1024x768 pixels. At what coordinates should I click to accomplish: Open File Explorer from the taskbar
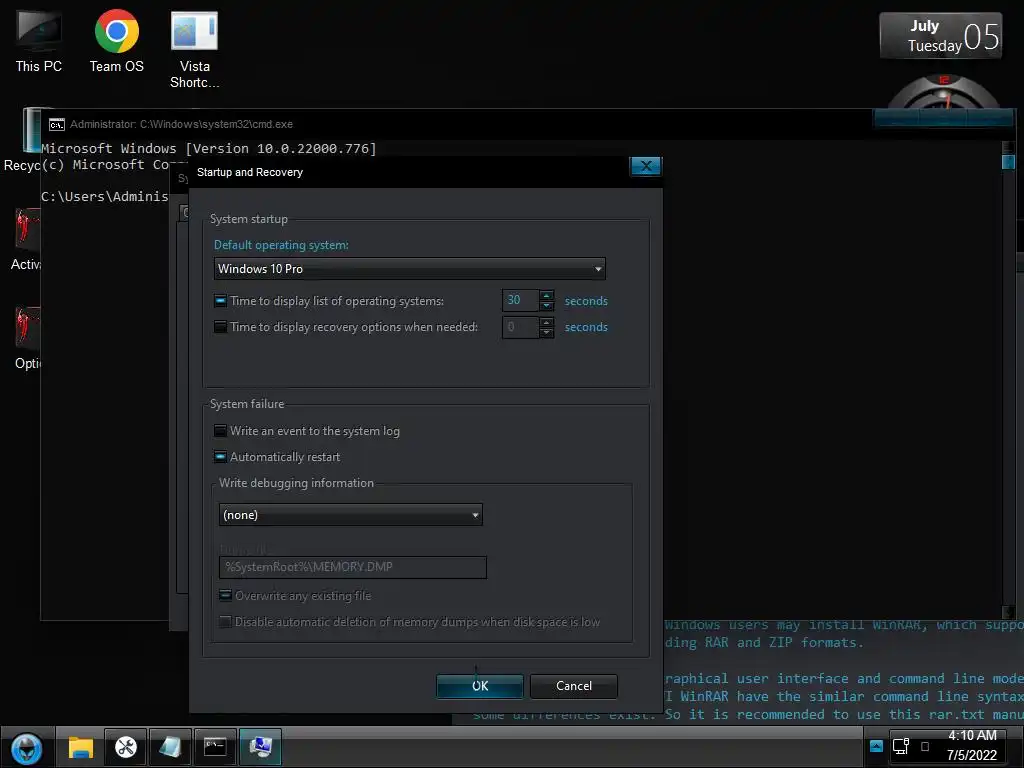(x=81, y=747)
